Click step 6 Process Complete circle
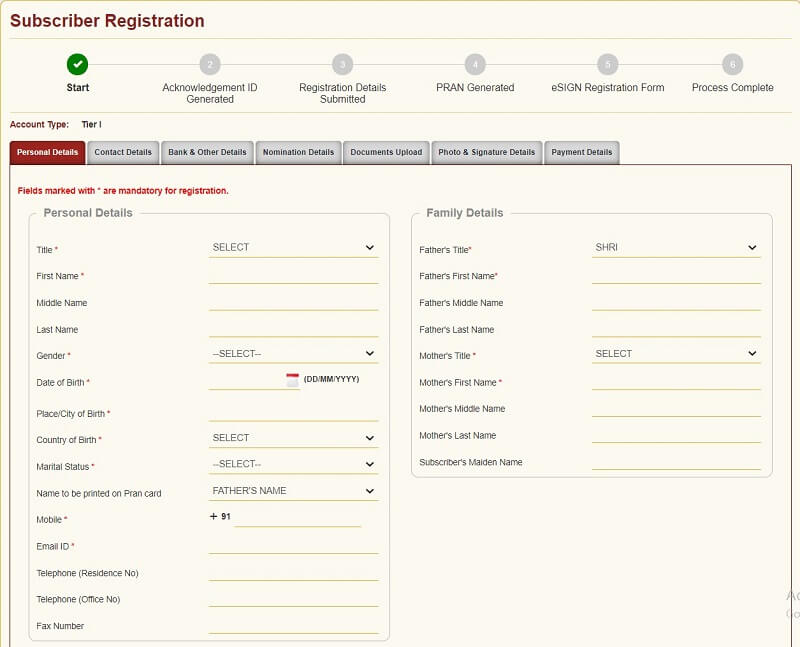Viewport: 800px width, 647px height. click(x=732, y=64)
